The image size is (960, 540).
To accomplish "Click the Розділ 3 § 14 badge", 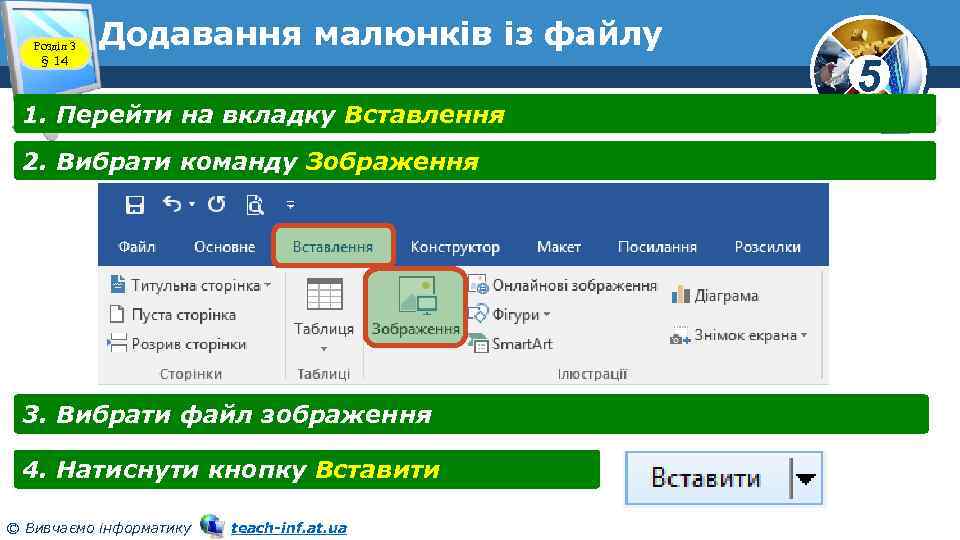I will coord(54,53).
